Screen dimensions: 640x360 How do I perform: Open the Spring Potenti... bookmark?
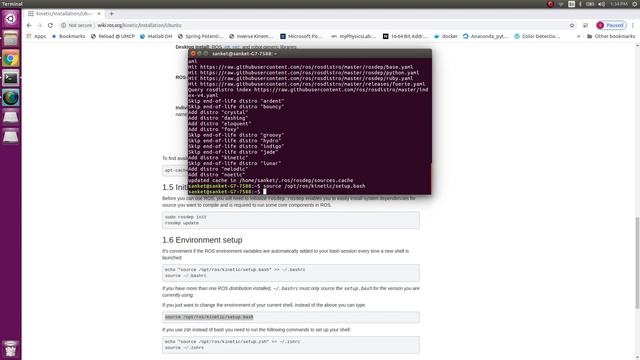coord(200,36)
